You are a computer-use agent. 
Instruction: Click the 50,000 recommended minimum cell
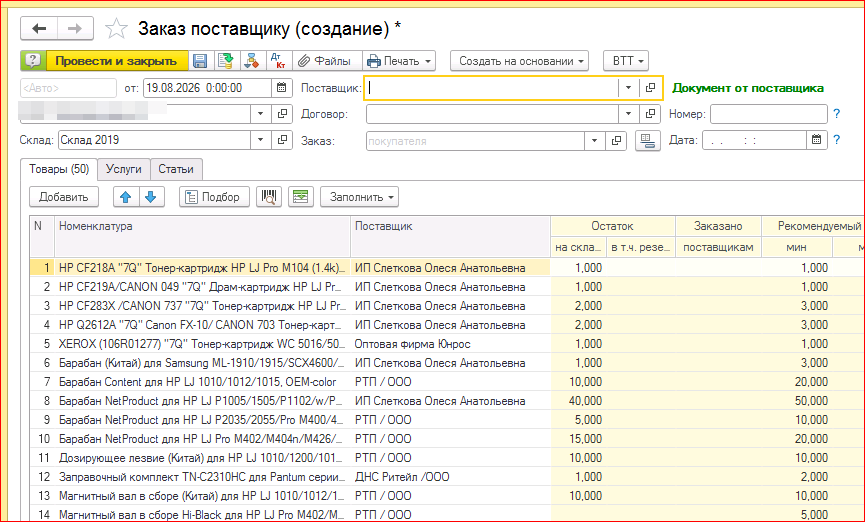pyautogui.click(x=797, y=401)
